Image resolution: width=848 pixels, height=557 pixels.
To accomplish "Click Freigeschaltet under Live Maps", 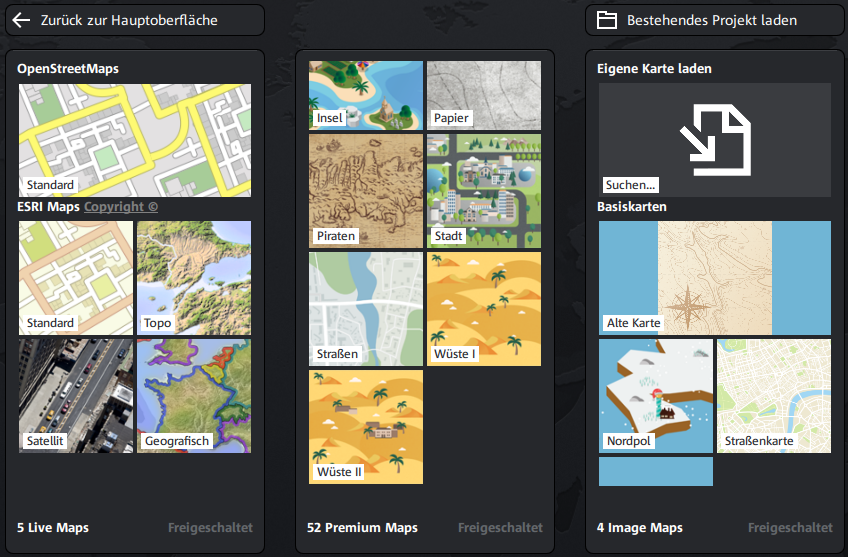I will click(x=210, y=528).
